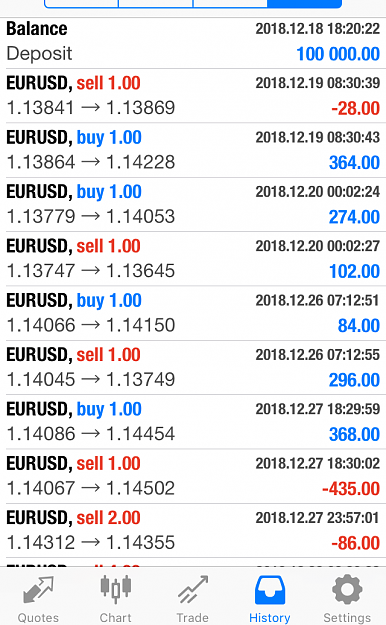
Task: Open the Settings gear icon
Action: coord(347,589)
